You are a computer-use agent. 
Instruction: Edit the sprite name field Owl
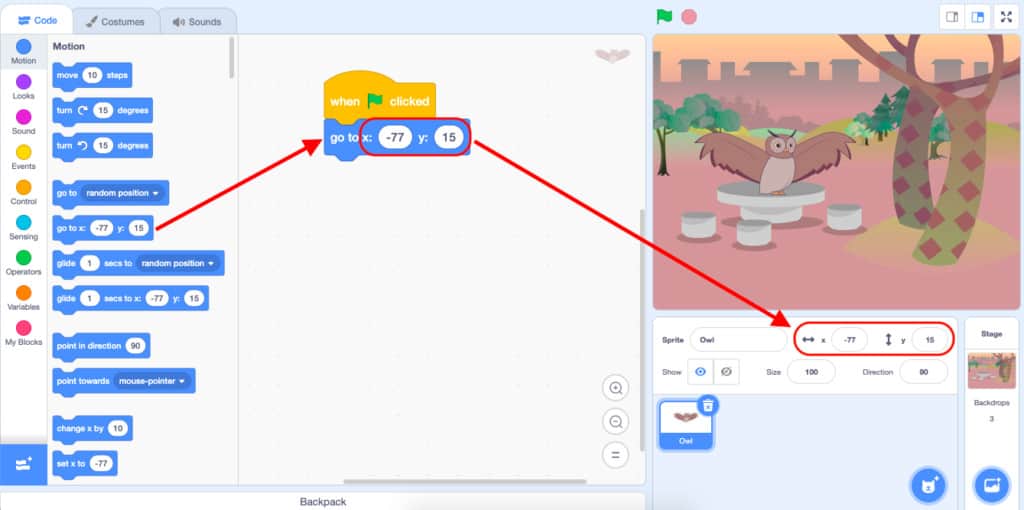tap(738, 340)
